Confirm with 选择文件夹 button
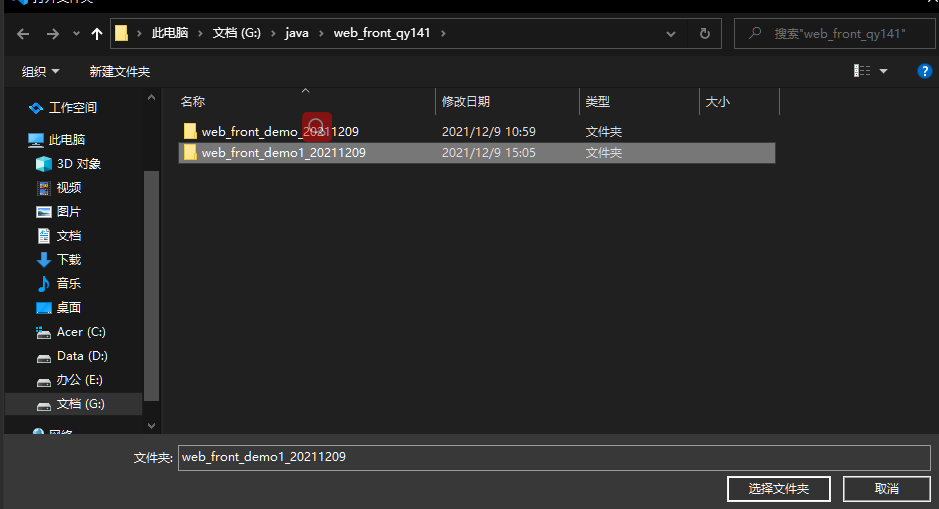 pyautogui.click(x=779, y=489)
